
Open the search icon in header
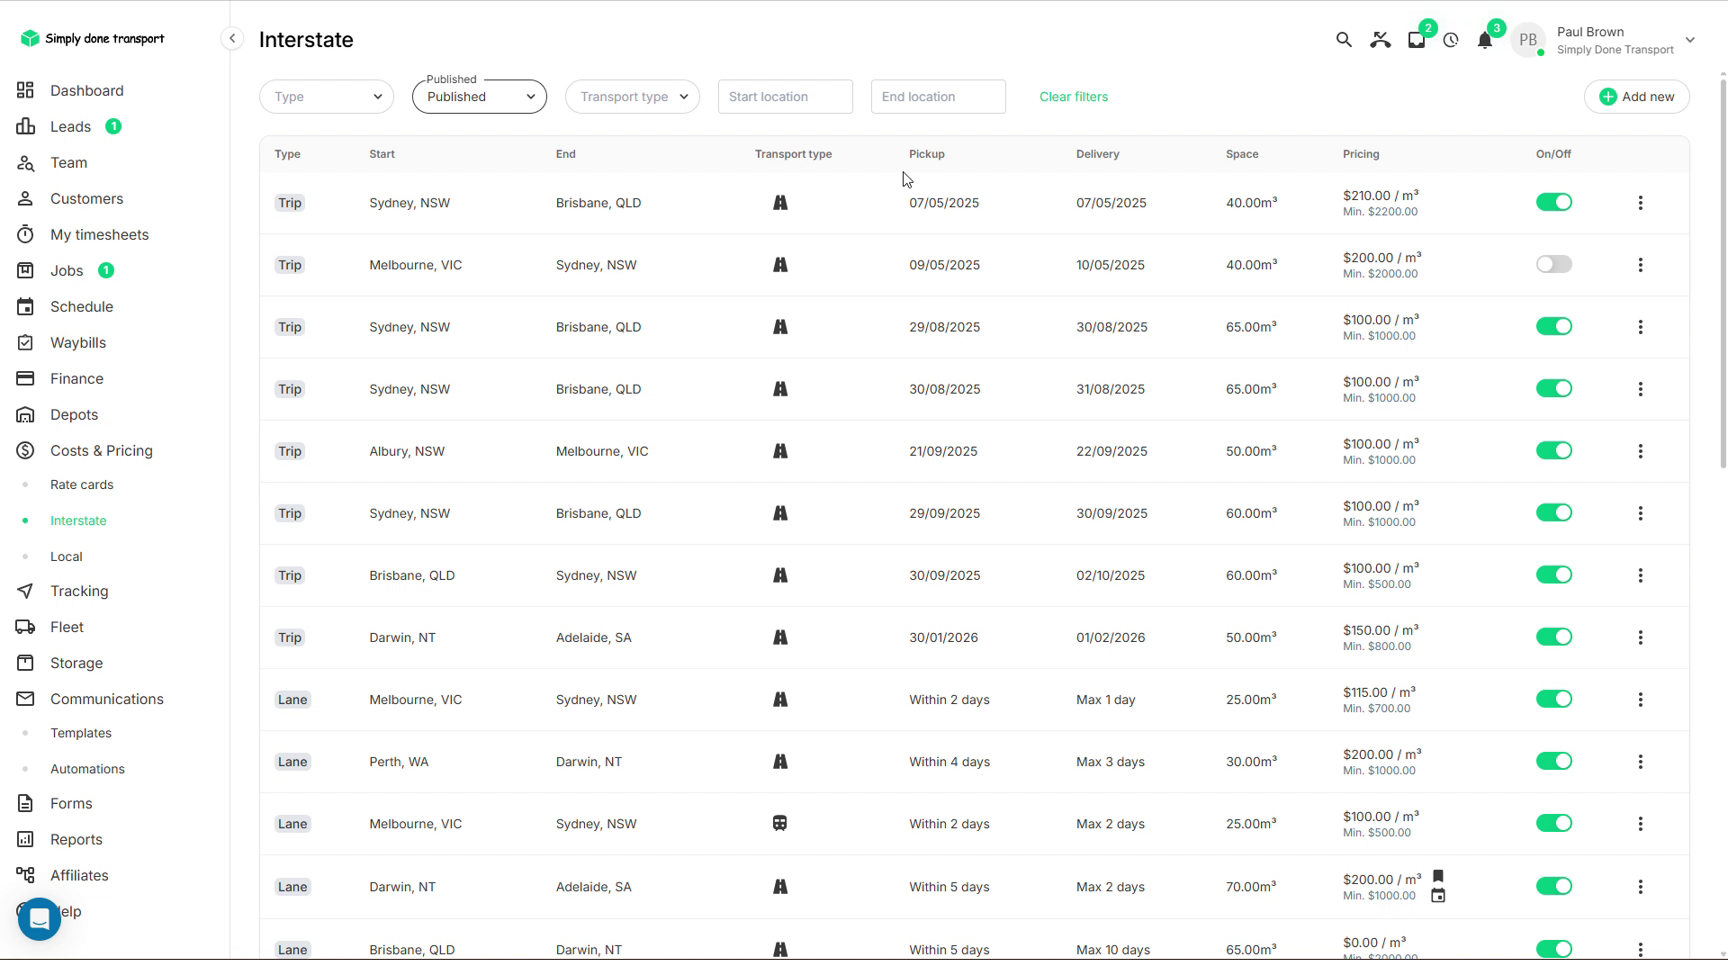pos(1343,40)
